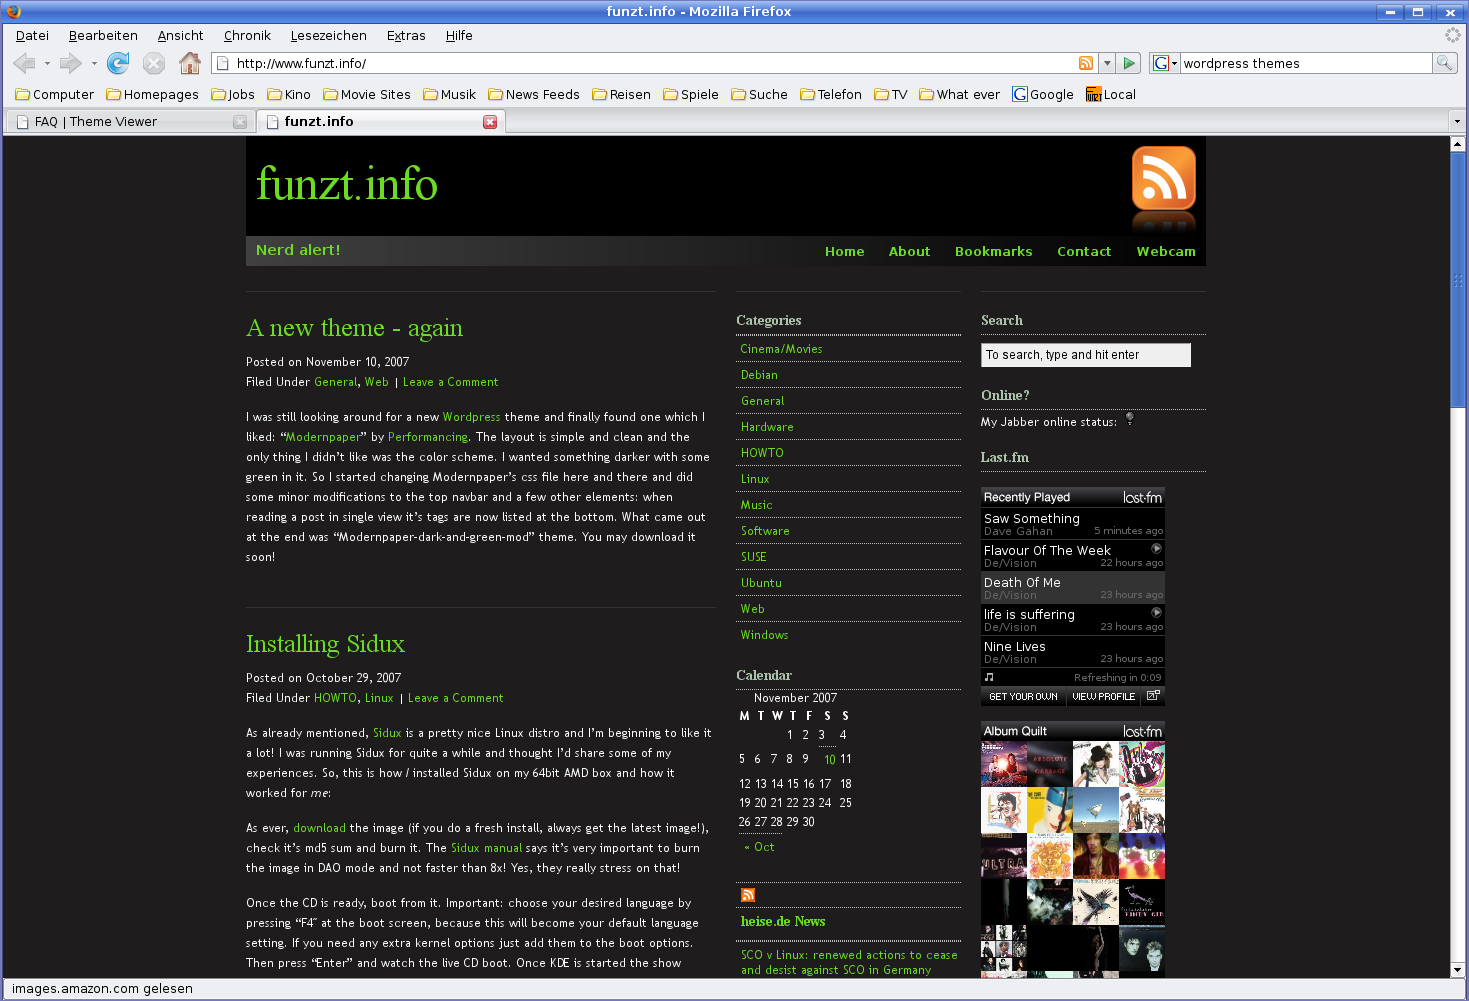Open the News Feeds bookmark folder
The height and width of the screenshot is (1001, 1469).
click(534, 95)
